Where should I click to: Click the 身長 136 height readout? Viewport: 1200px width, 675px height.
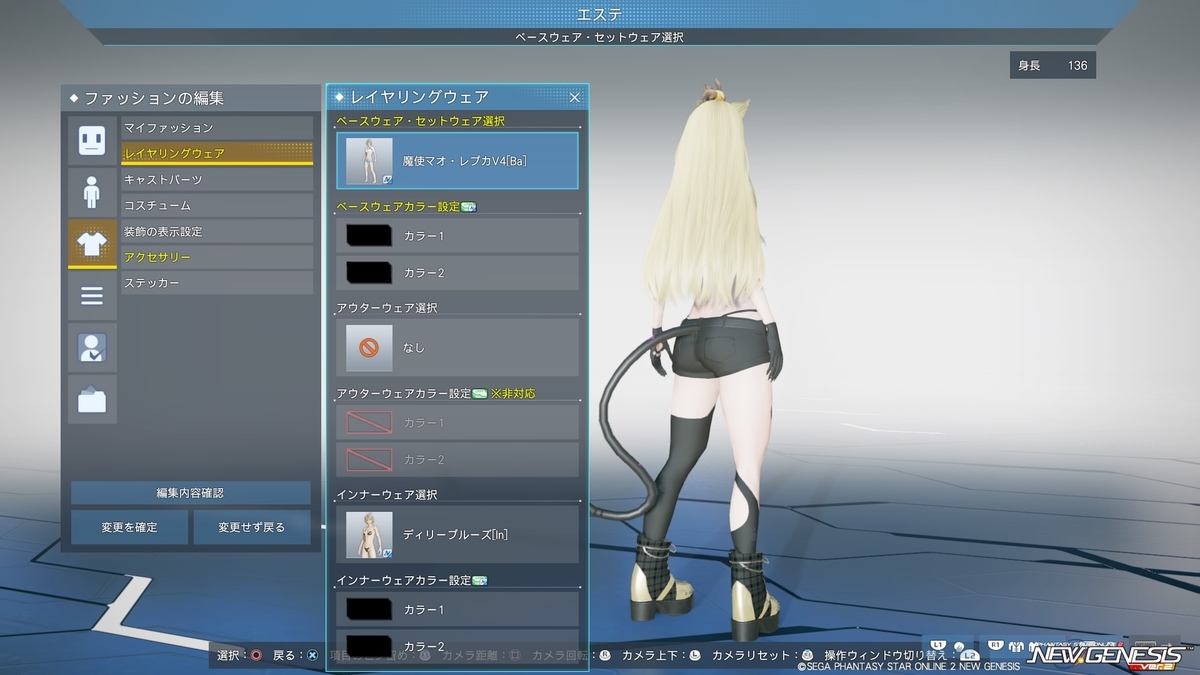(1053, 66)
